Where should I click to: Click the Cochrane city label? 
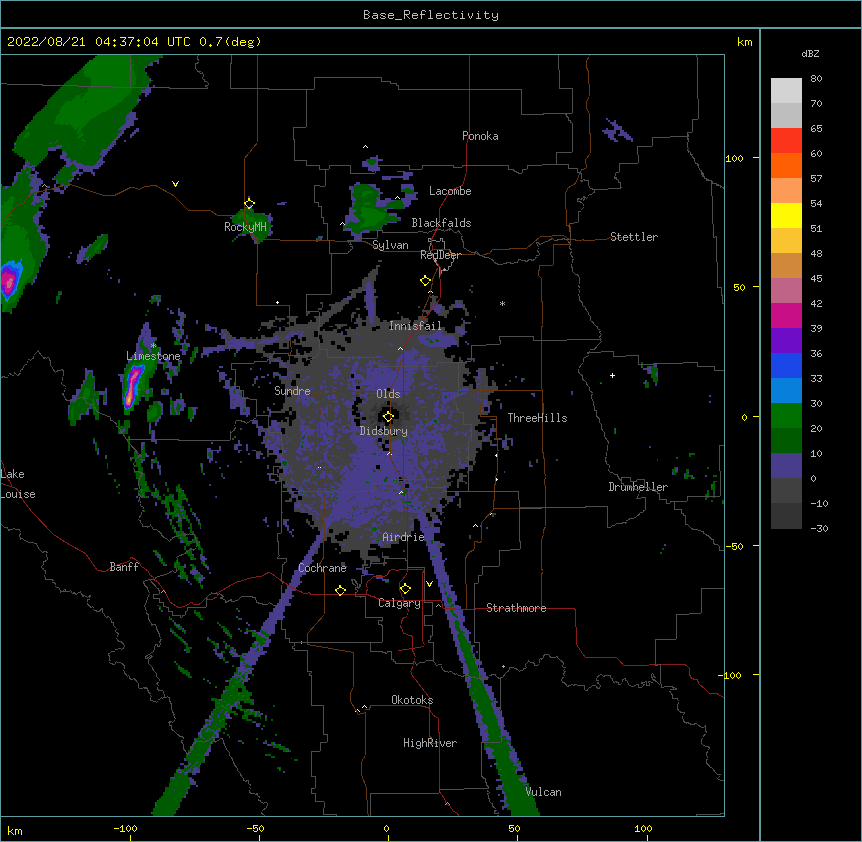pos(322,568)
